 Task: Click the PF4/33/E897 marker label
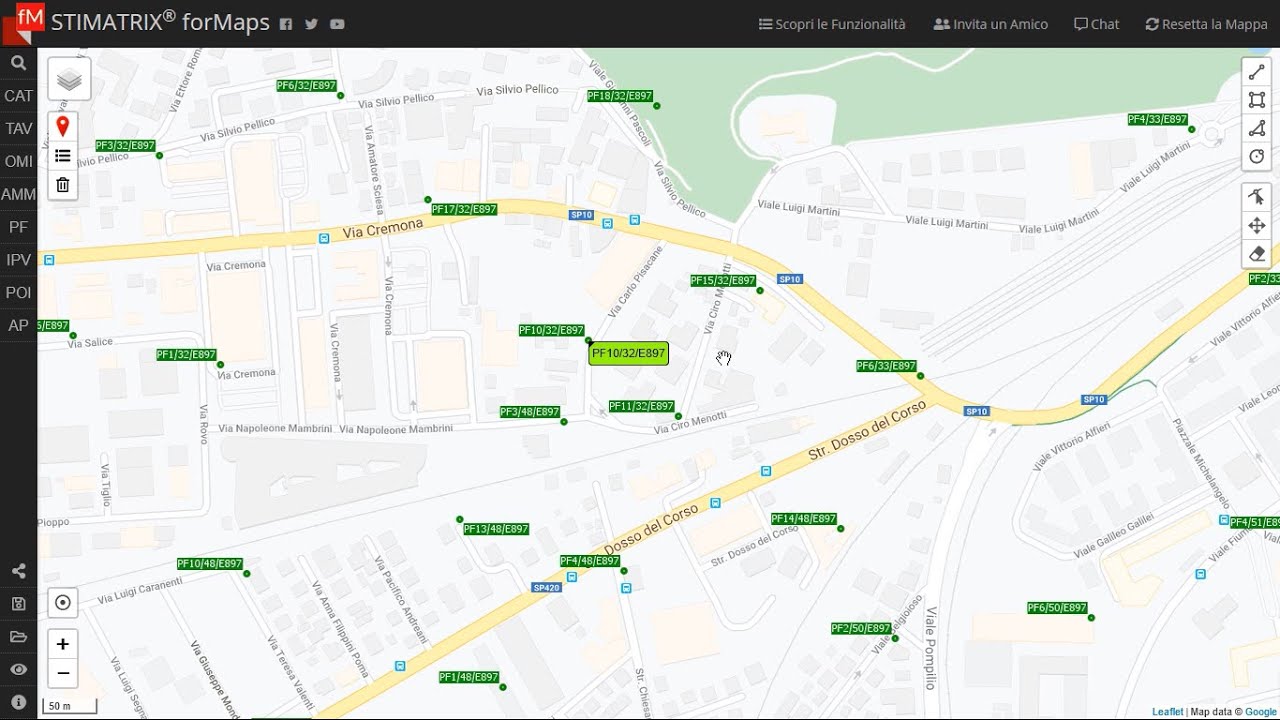click(1158, 119)
